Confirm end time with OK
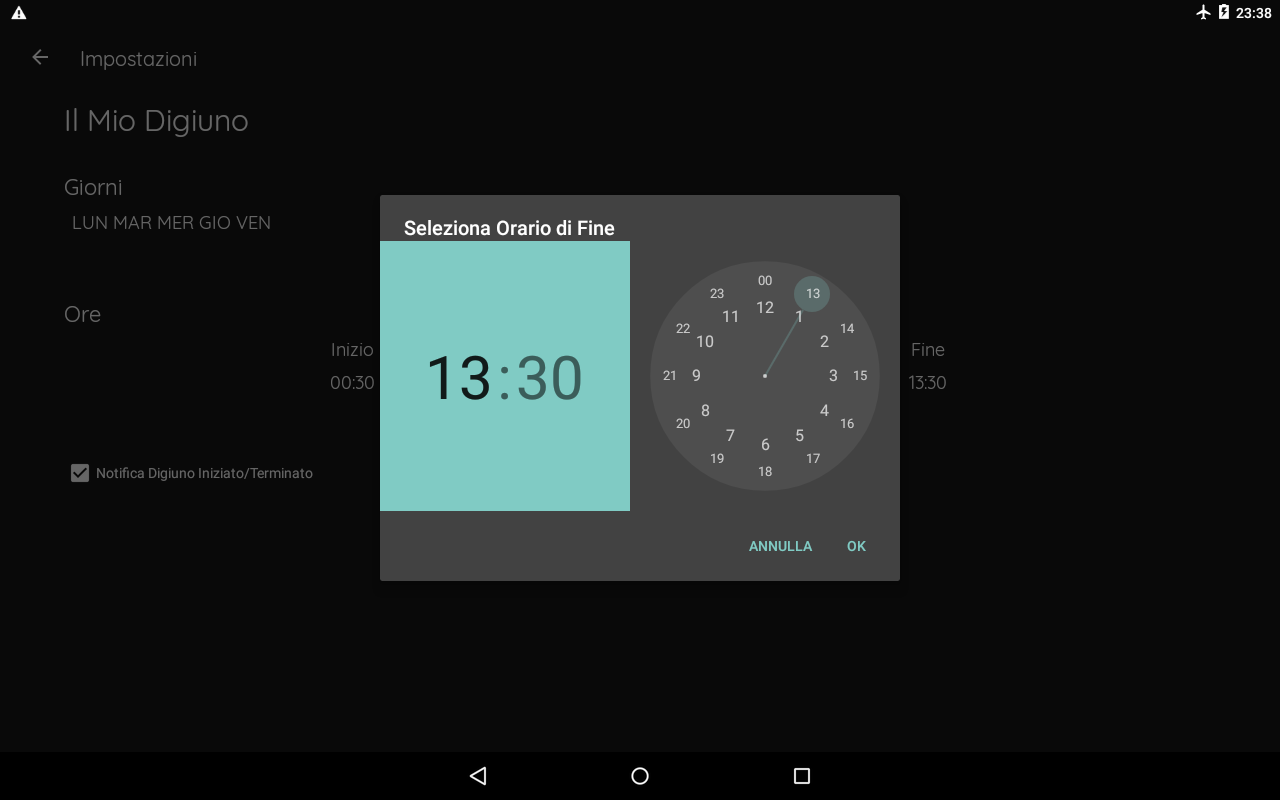Viewport: 1280px width, 800px height. click(856, 546)
